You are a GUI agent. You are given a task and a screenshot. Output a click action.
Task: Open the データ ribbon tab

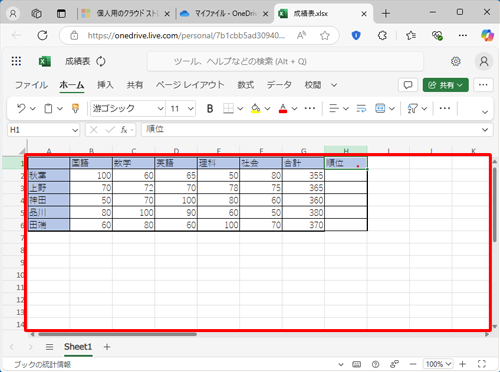pos(279,85)
